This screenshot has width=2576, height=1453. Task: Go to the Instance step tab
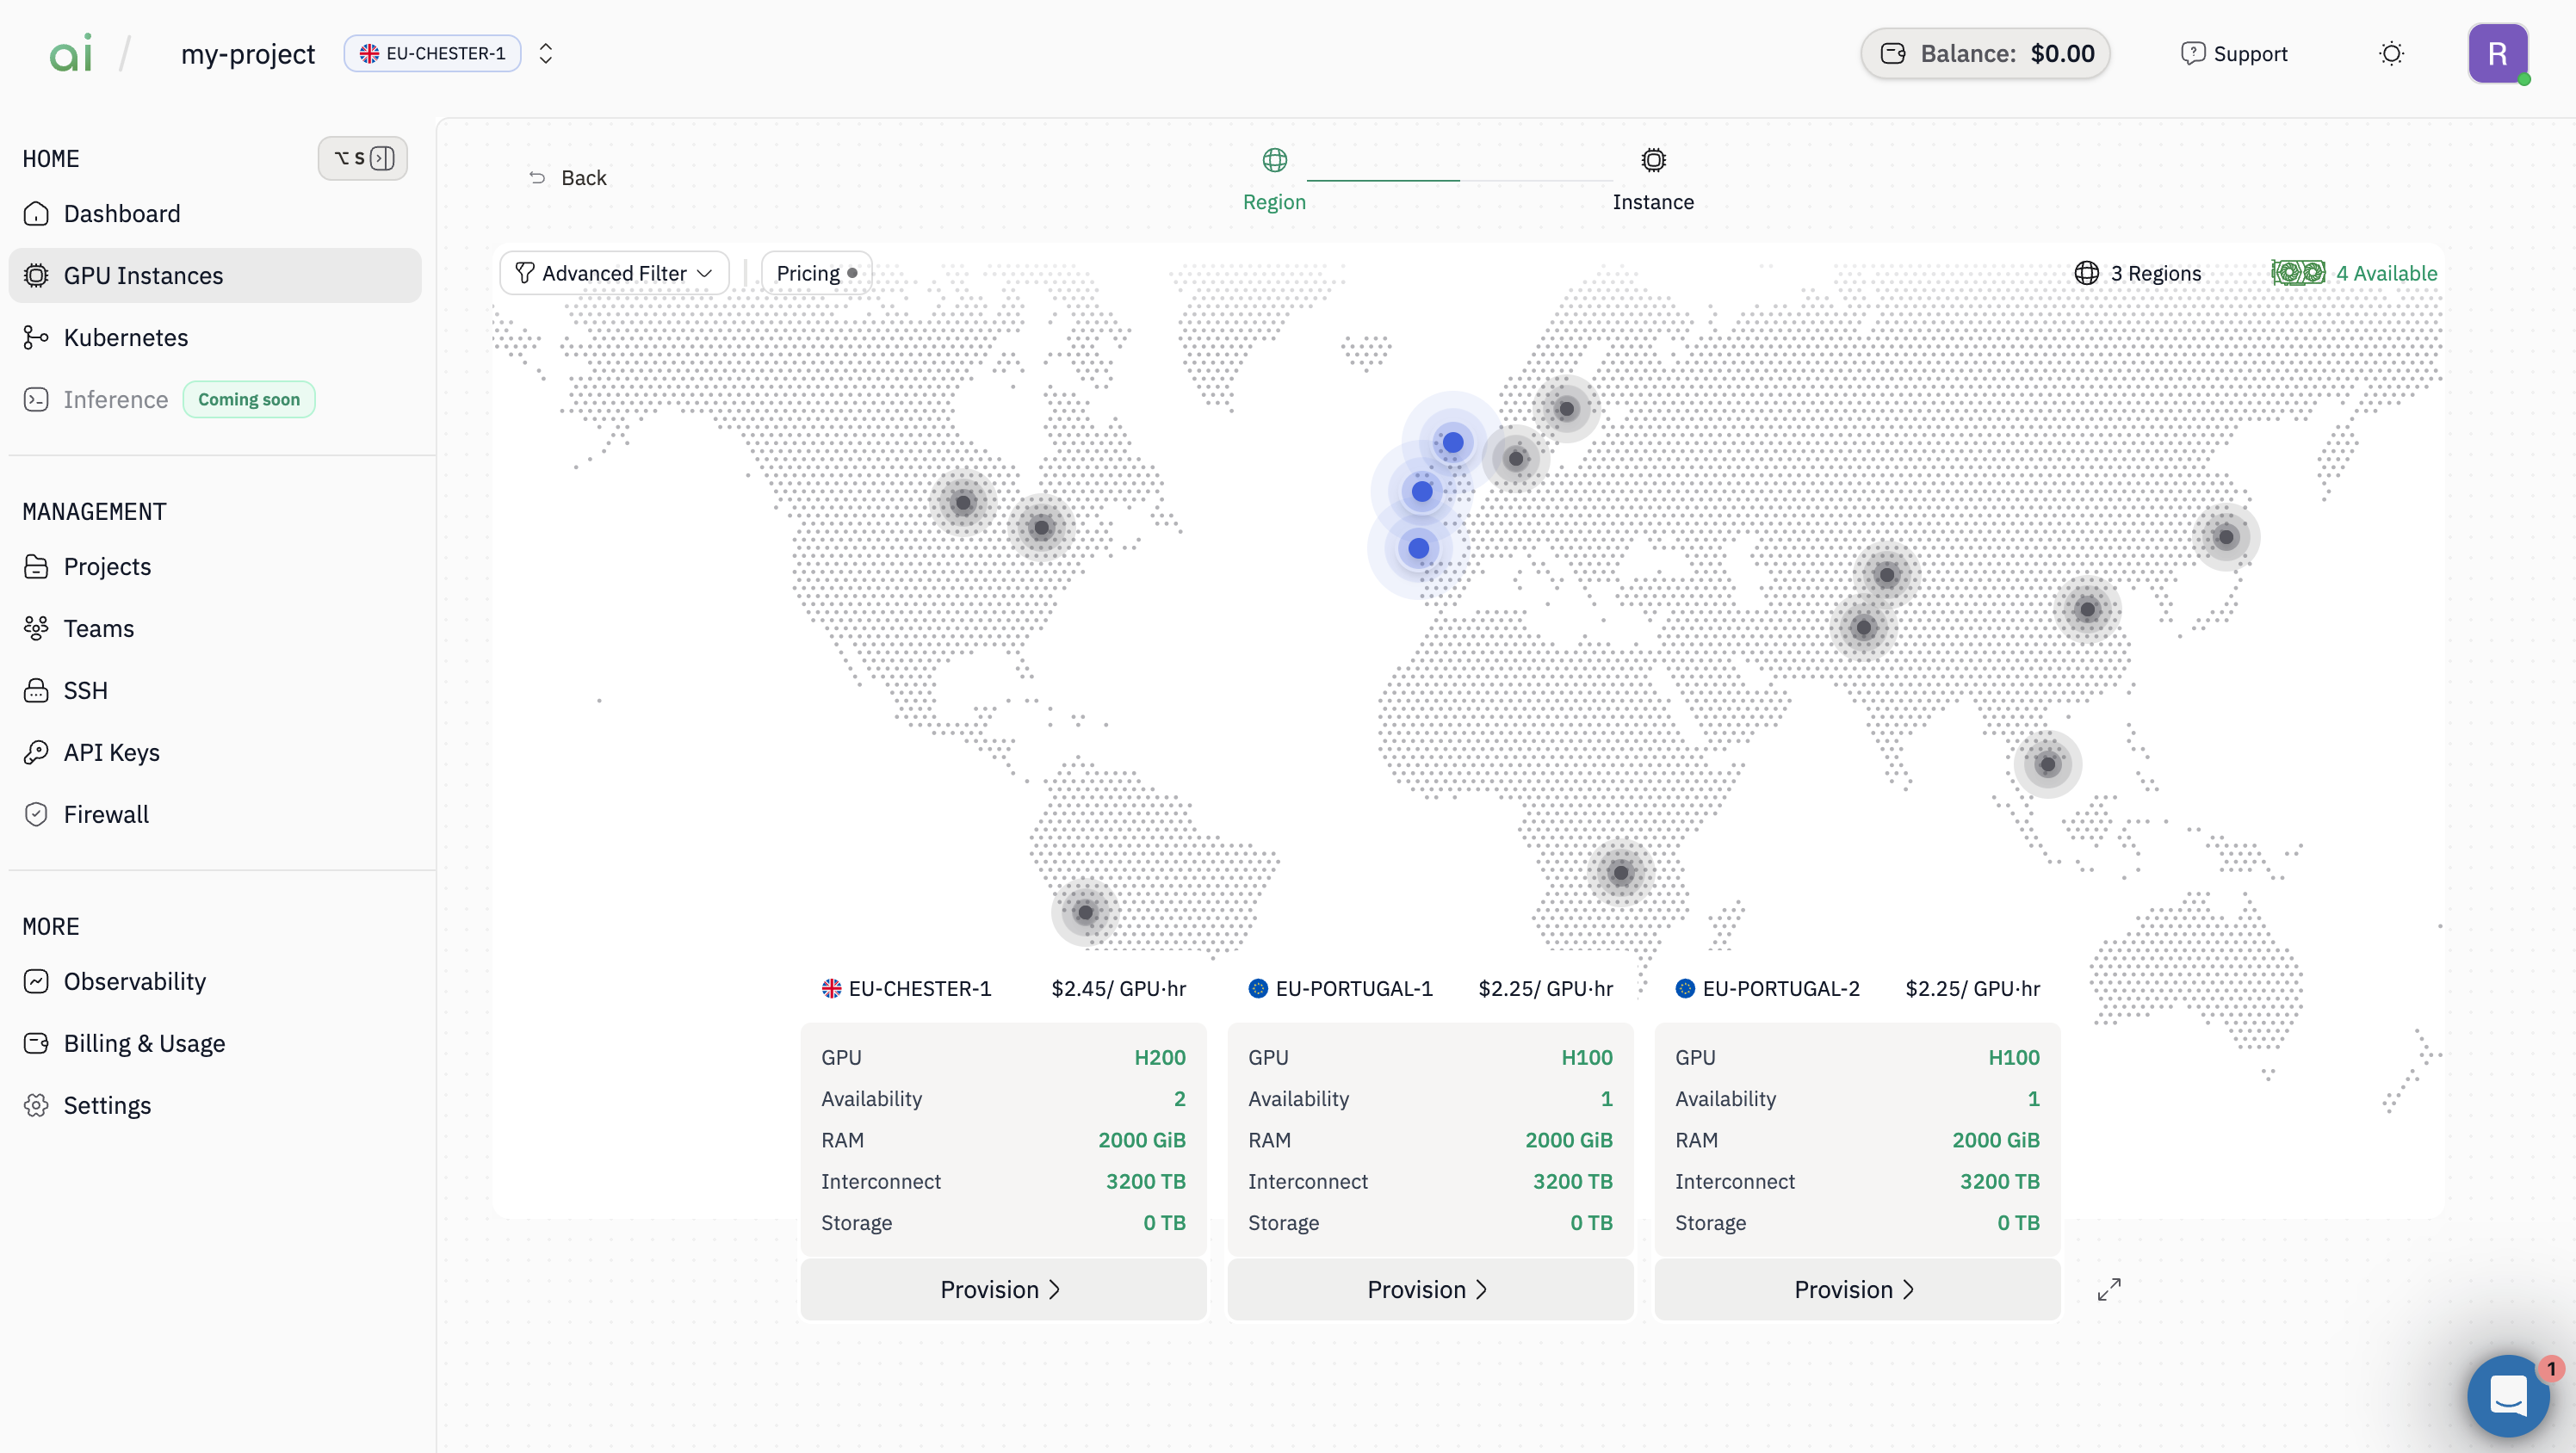[x=1652, y=179]
